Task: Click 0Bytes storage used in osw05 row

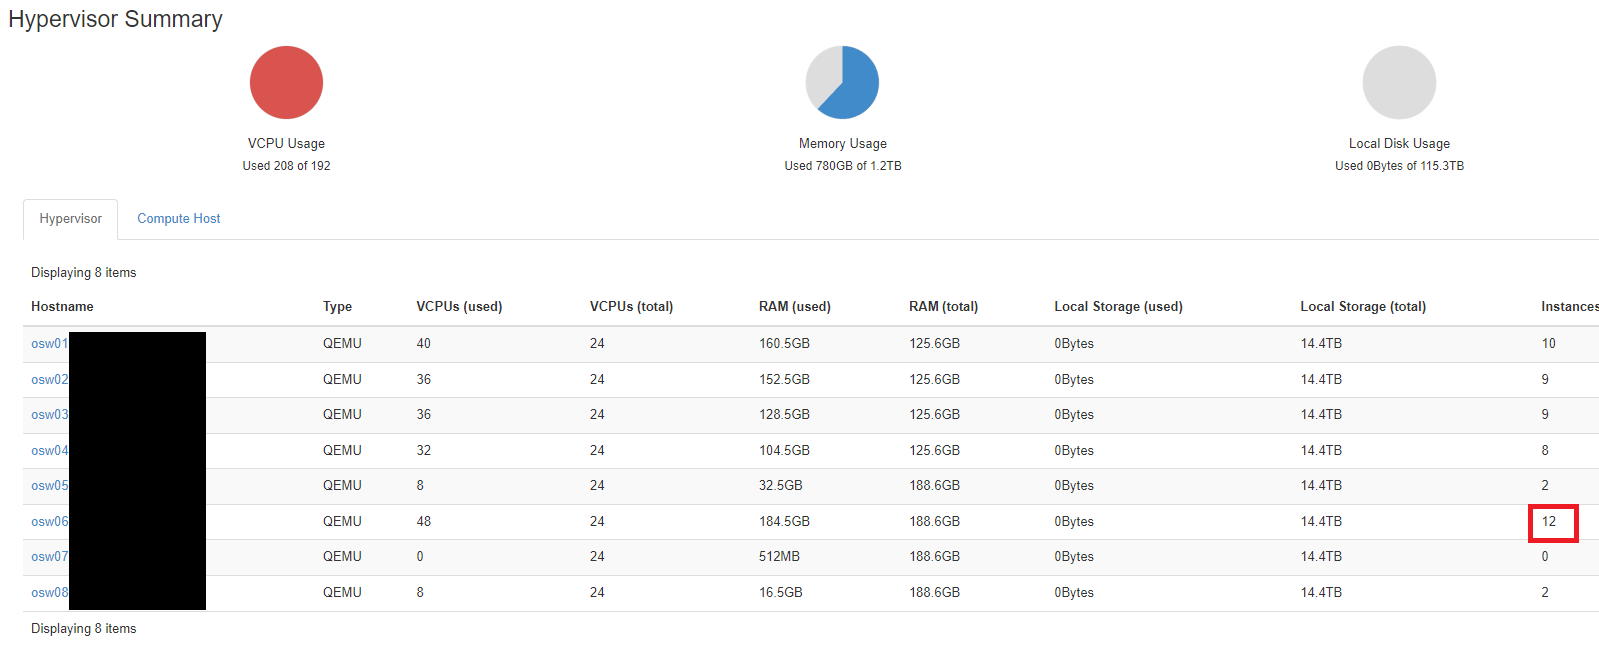Action: click(1074, 486)
